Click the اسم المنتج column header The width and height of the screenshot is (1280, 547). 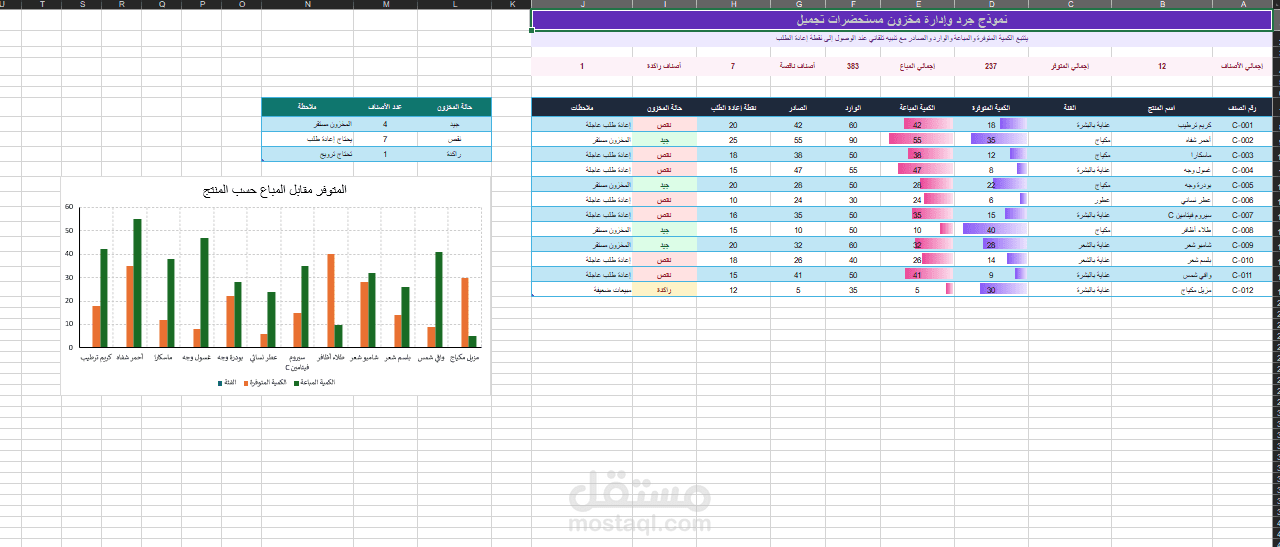[x=1162, y=107]
